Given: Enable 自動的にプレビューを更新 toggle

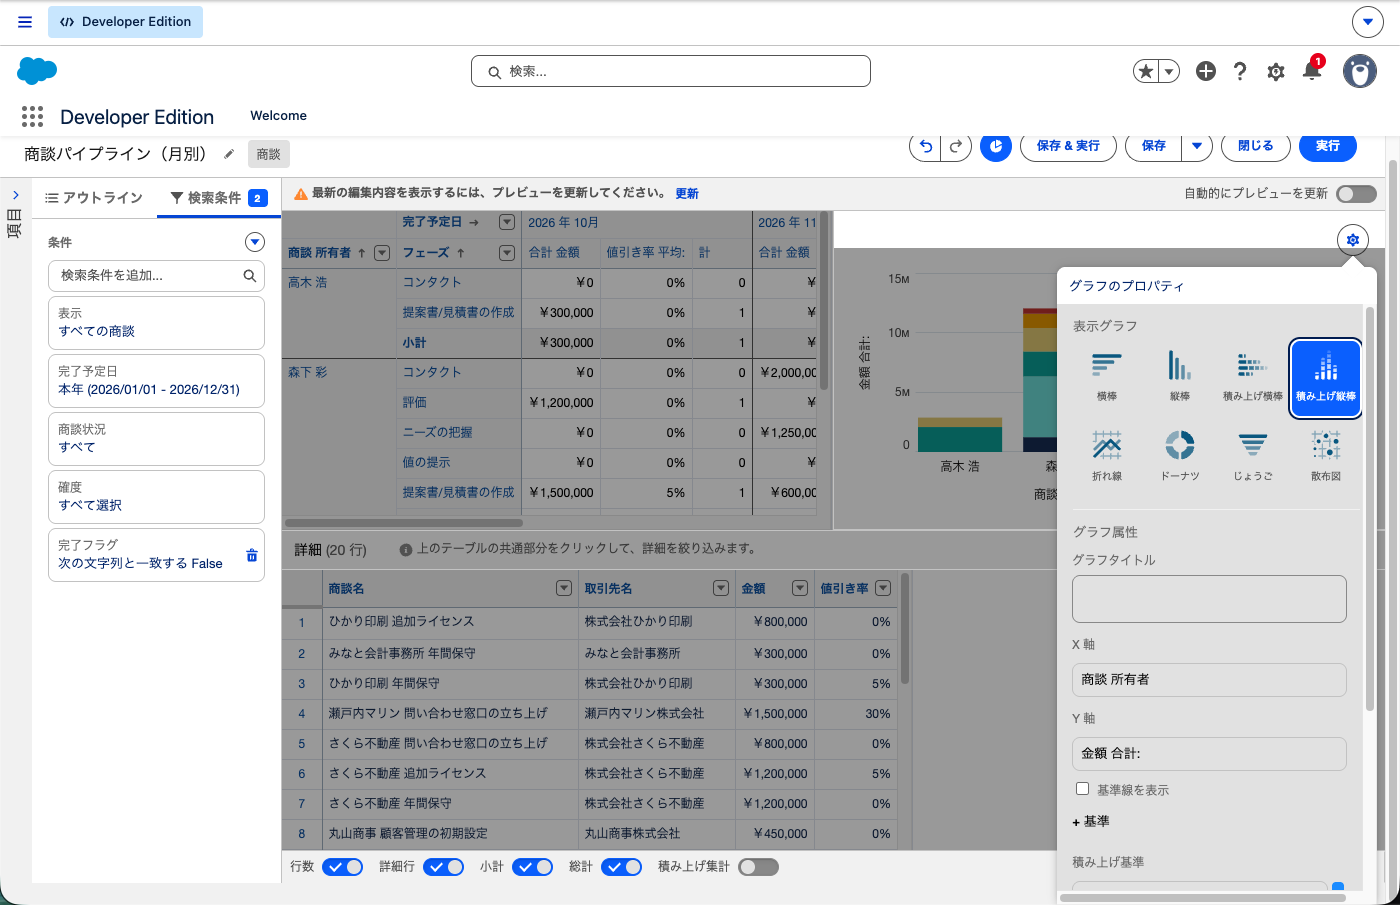Looking at the screenshot, I should (x=1357, y=193).
